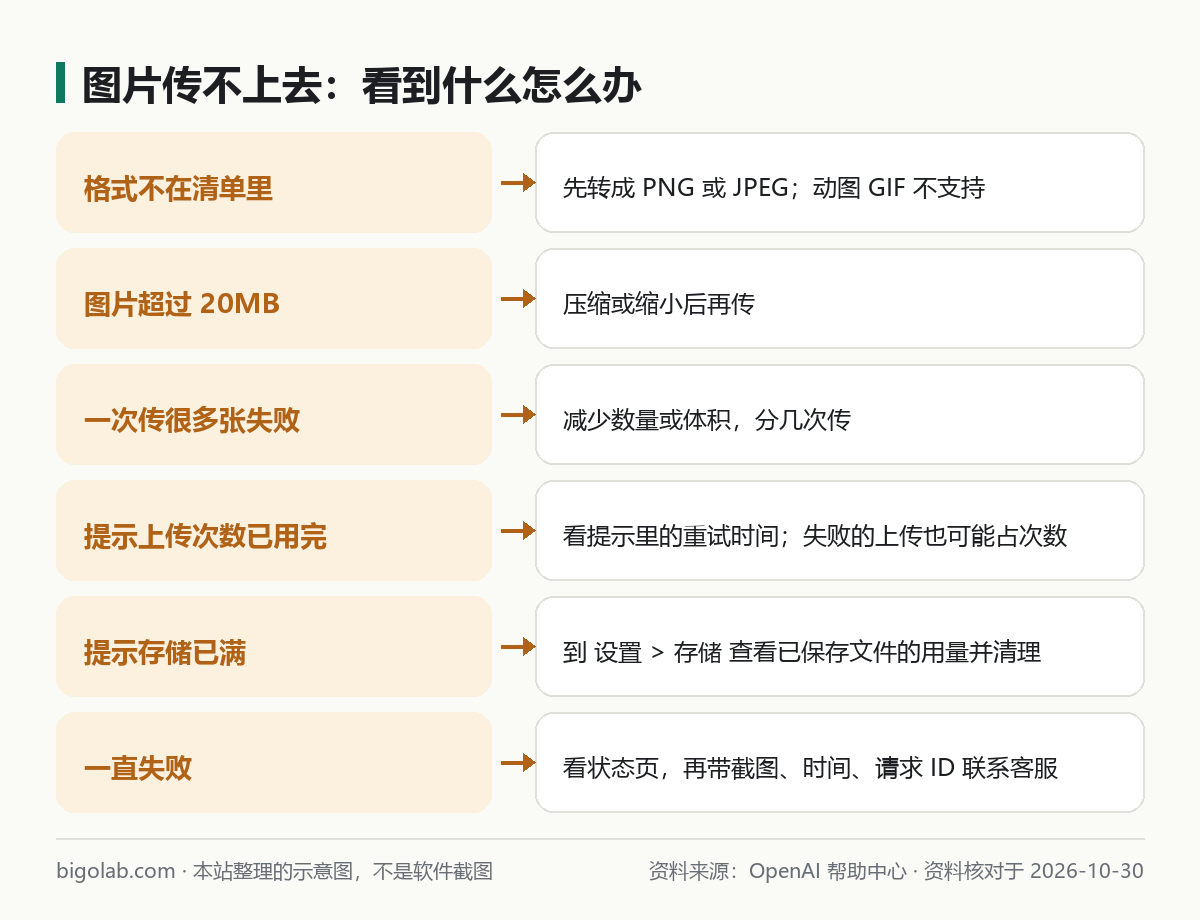Click '先转成 PNG 或 JPEG;动图 GIF 不支持' solution
The image size is (1200, 920).
[x=840, y=183]
